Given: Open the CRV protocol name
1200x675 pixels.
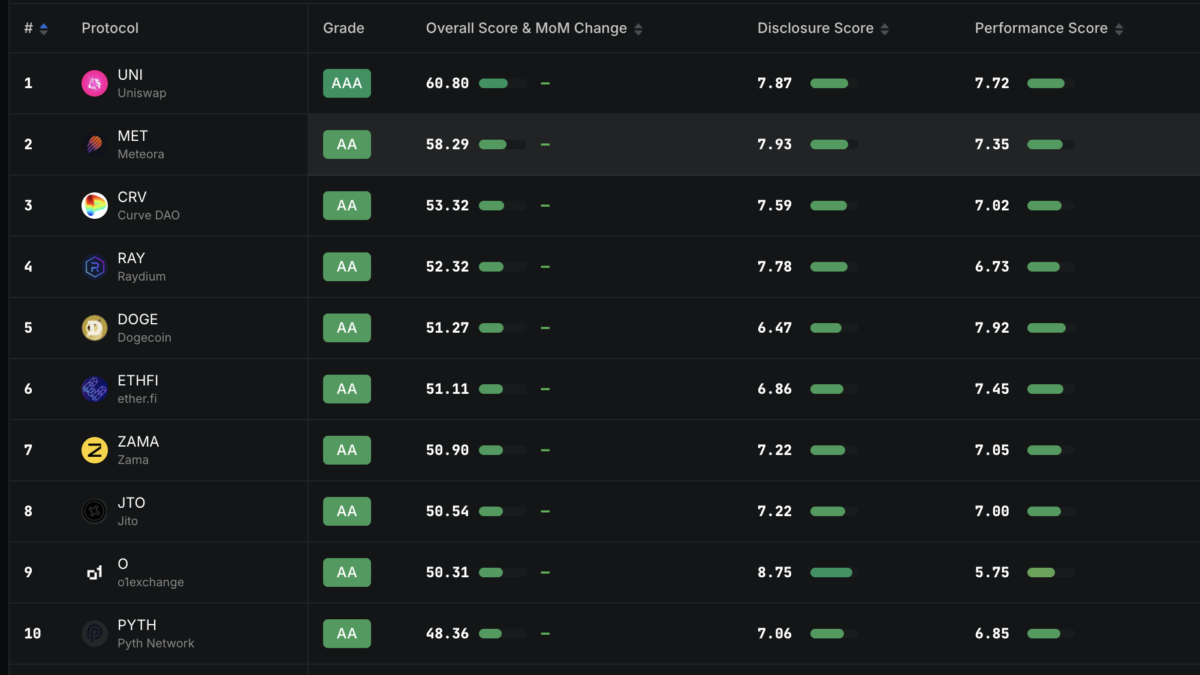Looking at the screenshot, I should tap(132, 197).
